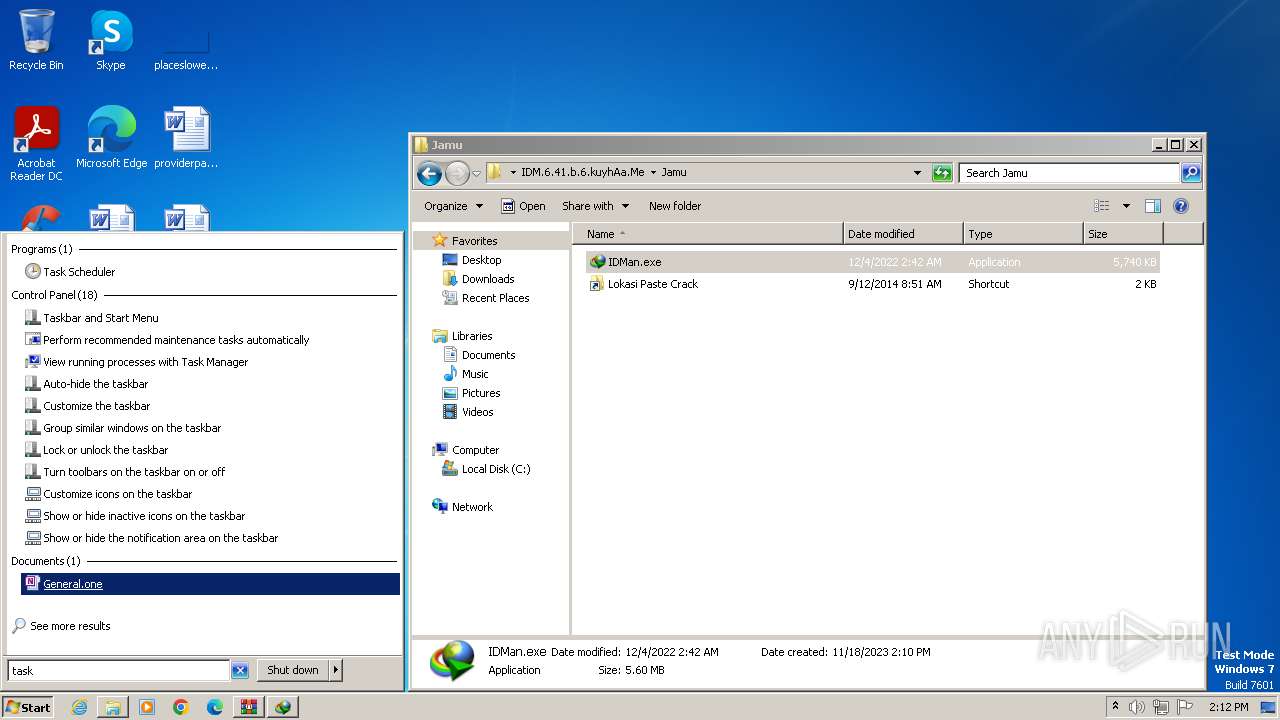
Task: Select the Microsoft Edge desktop shortcut
Action: point(111,138)
